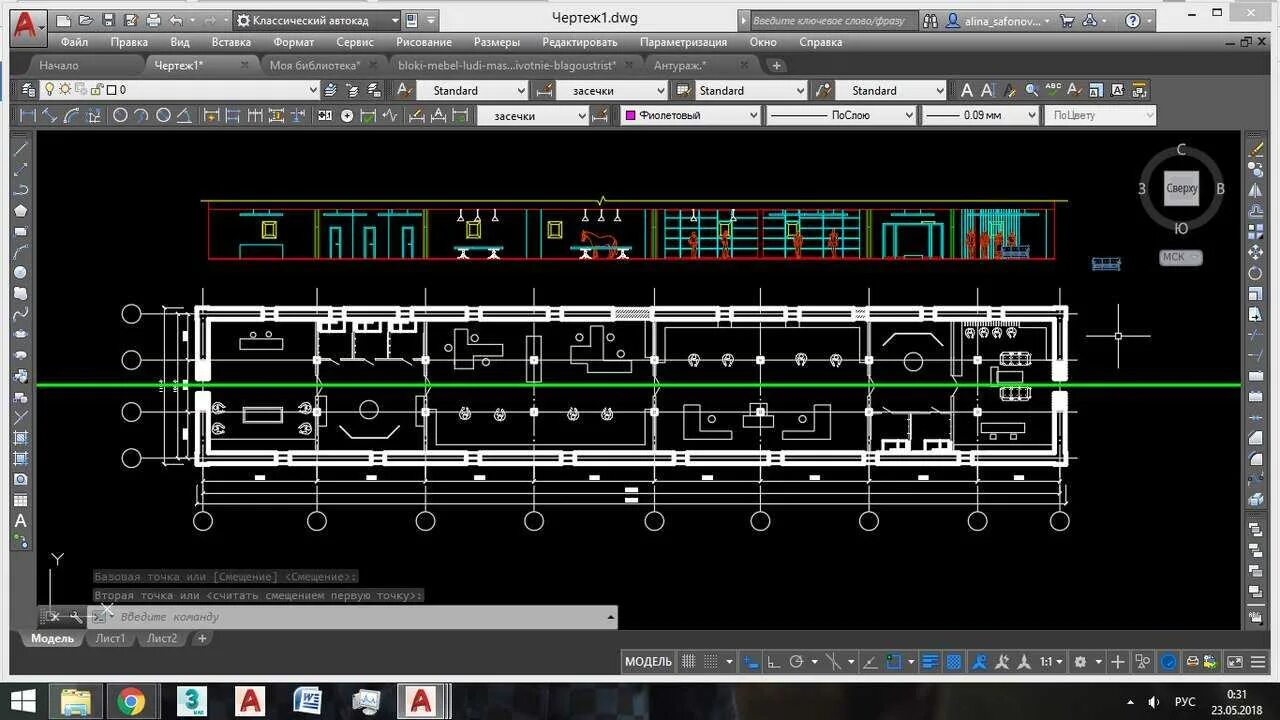Click the Plot printer icon
This screenshot has width=1280, height=720.
click(x=153, y=20)
